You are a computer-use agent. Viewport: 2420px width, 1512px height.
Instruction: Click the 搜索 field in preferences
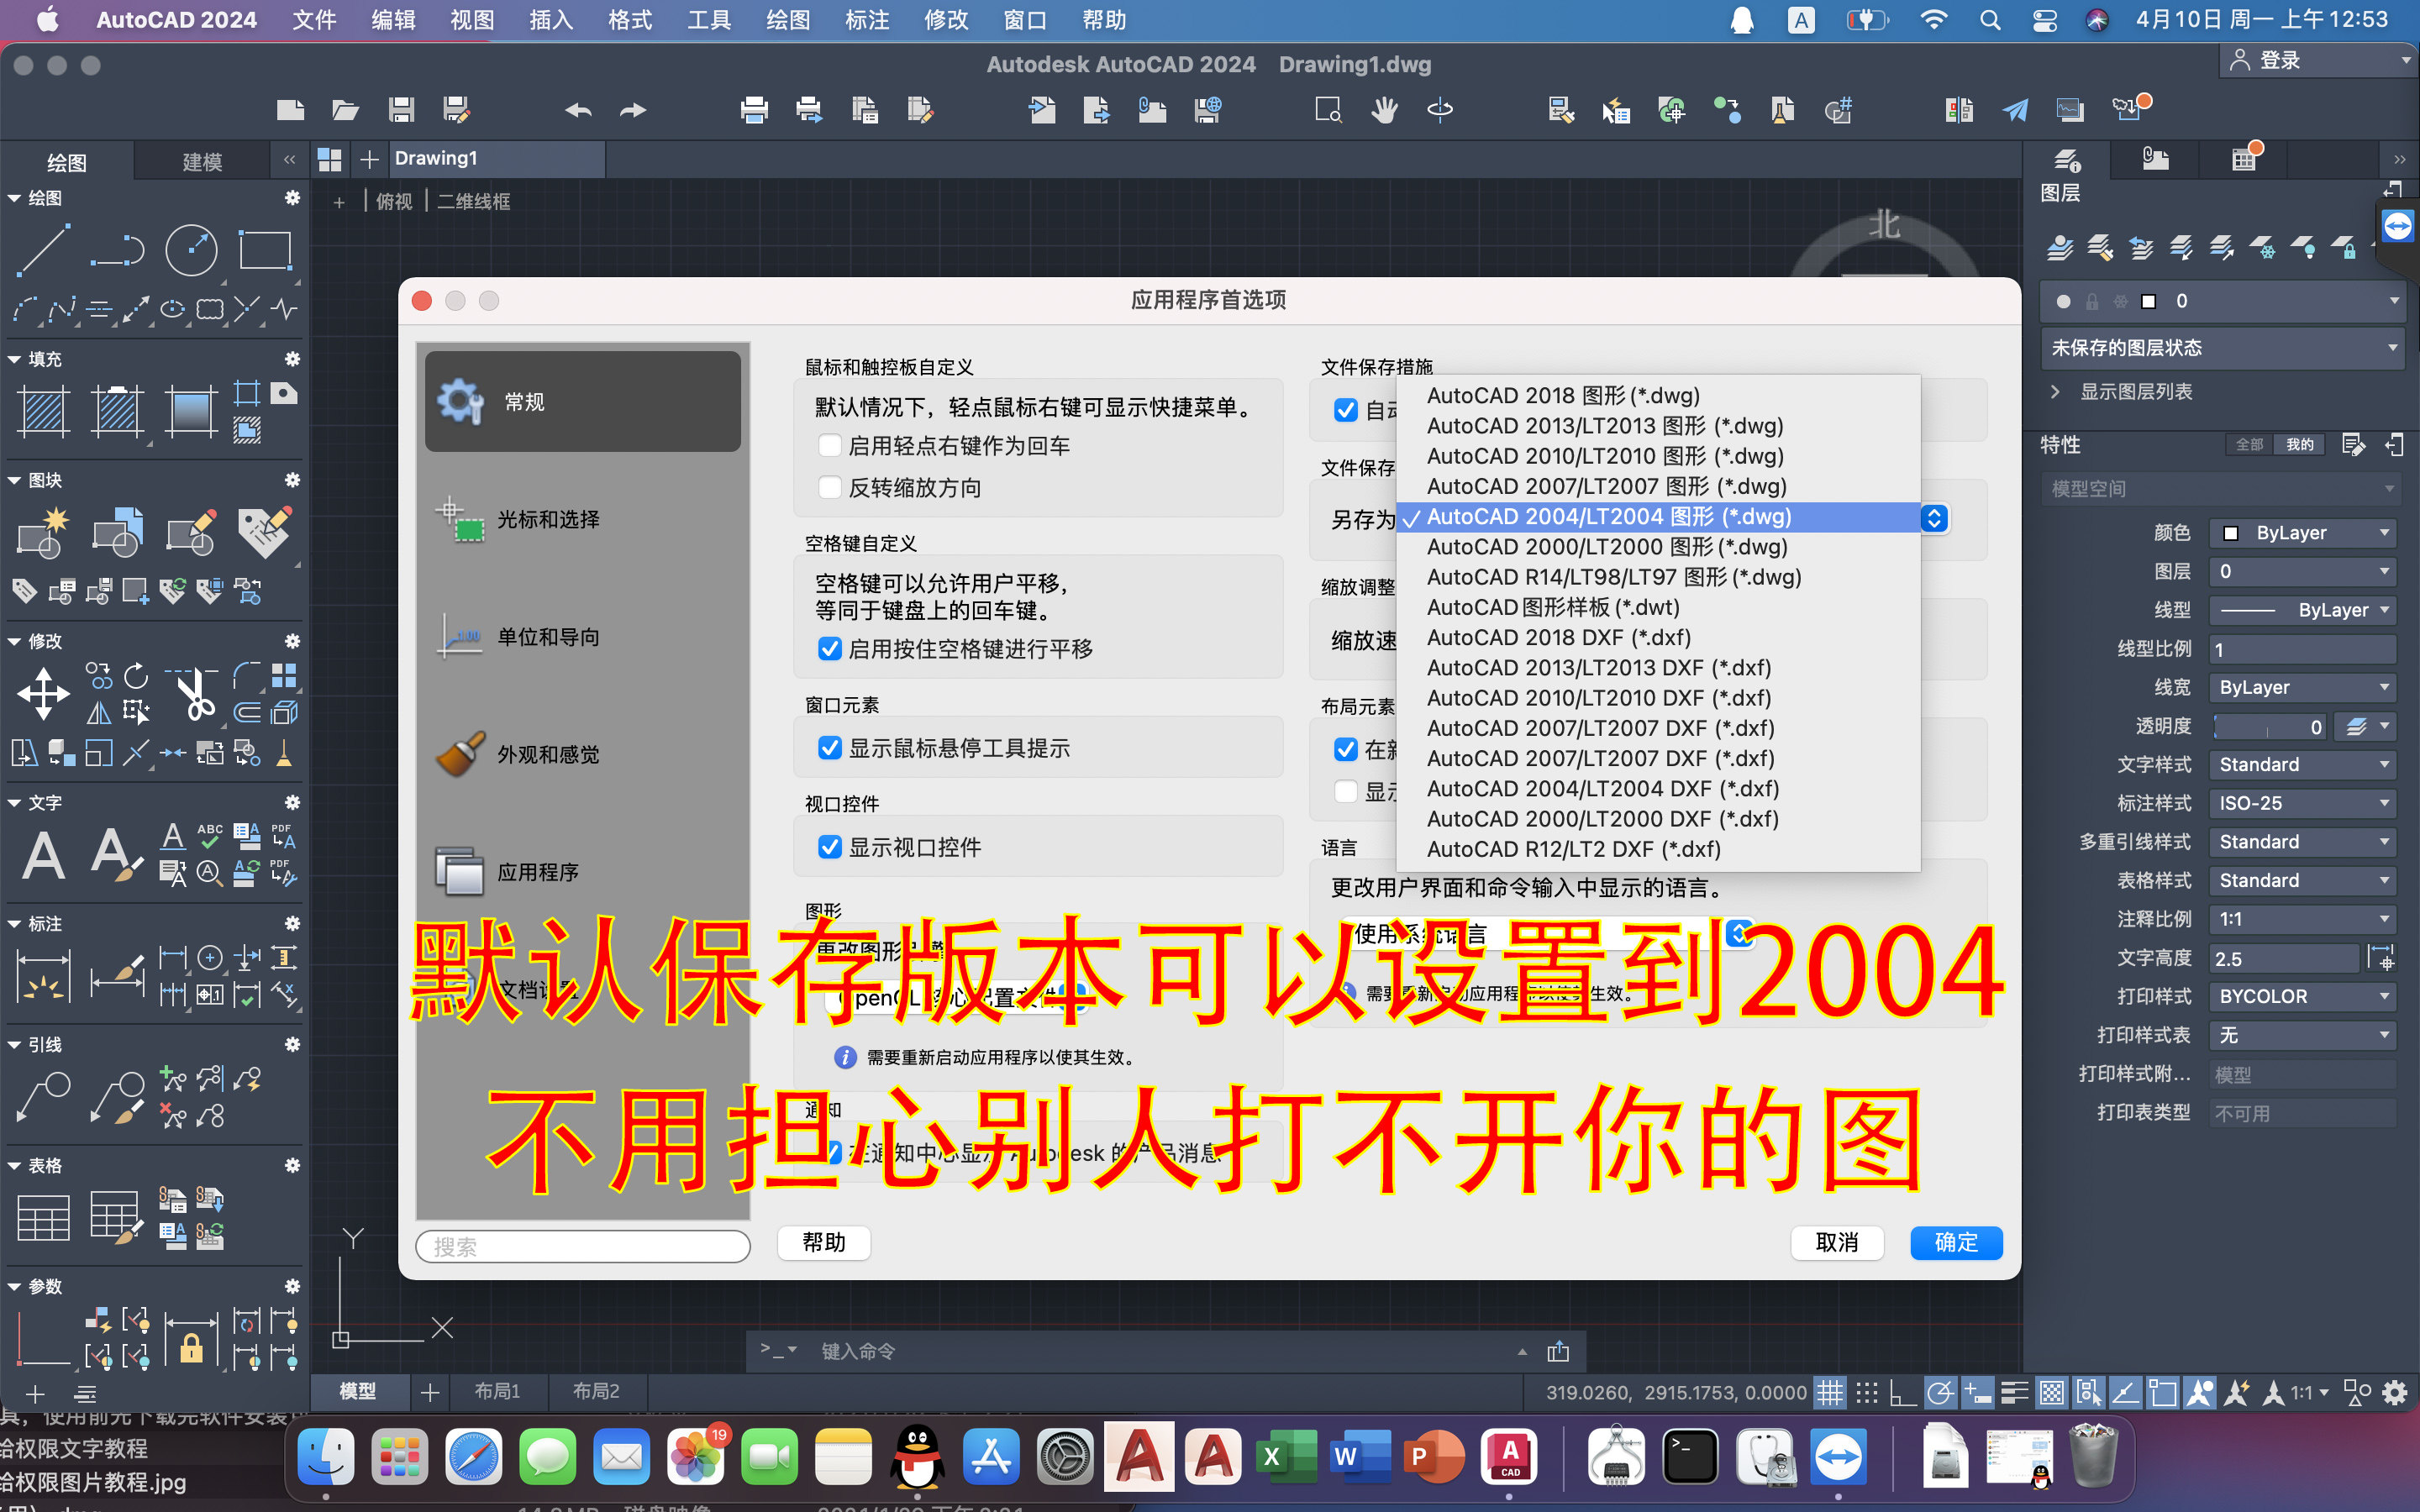[583, 1247]
